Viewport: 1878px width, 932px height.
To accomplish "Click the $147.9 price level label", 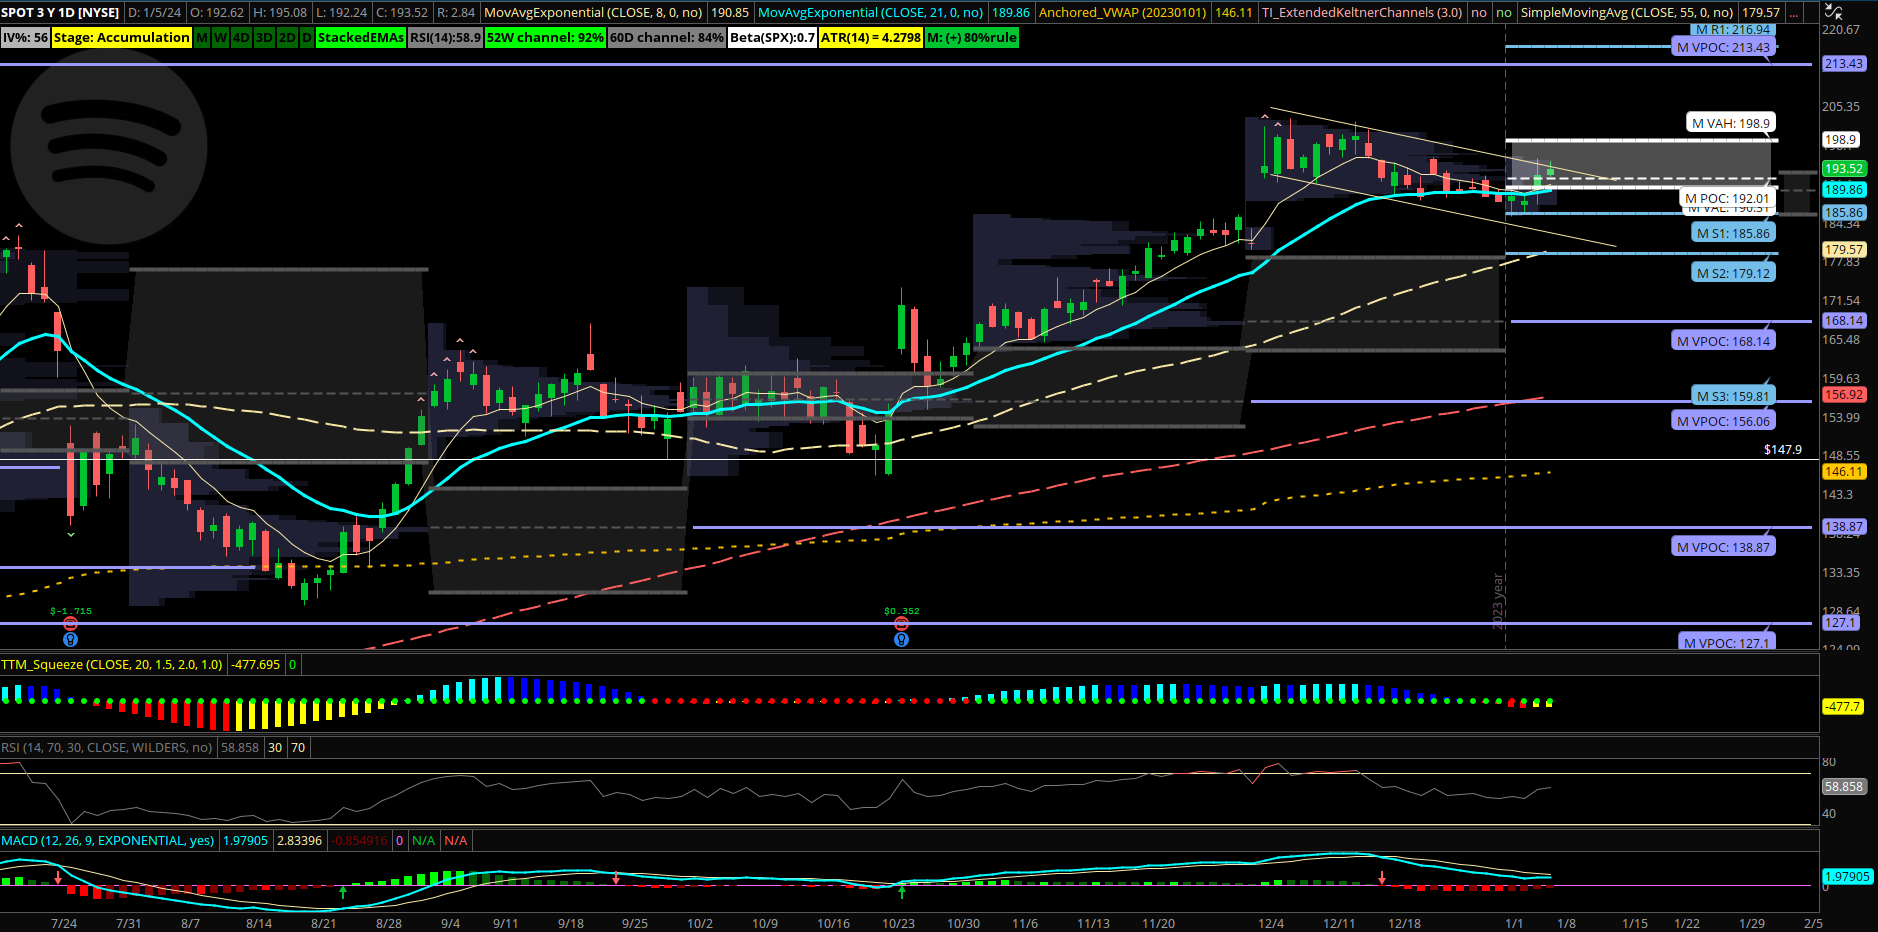I will point(1783,450).
